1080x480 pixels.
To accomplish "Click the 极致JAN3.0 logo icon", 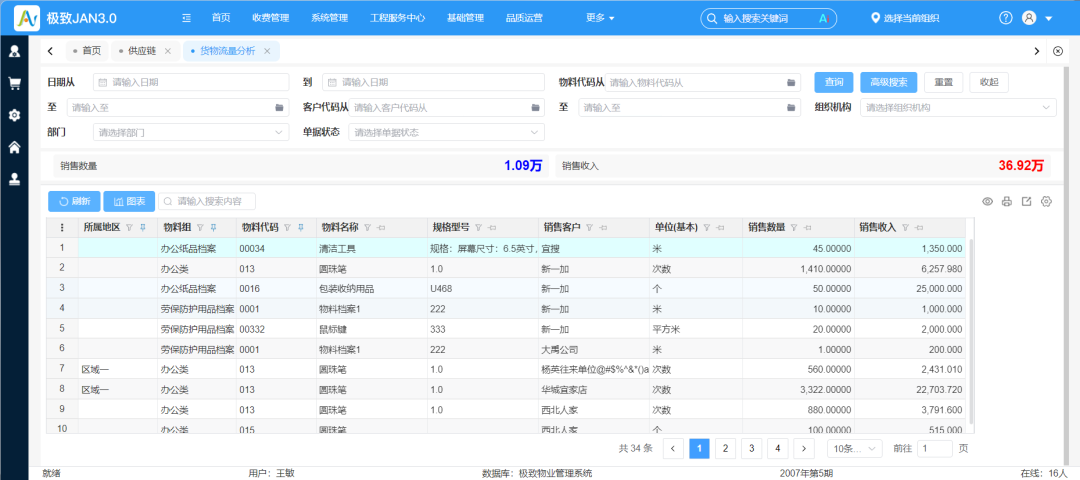I will coord(27,18).
